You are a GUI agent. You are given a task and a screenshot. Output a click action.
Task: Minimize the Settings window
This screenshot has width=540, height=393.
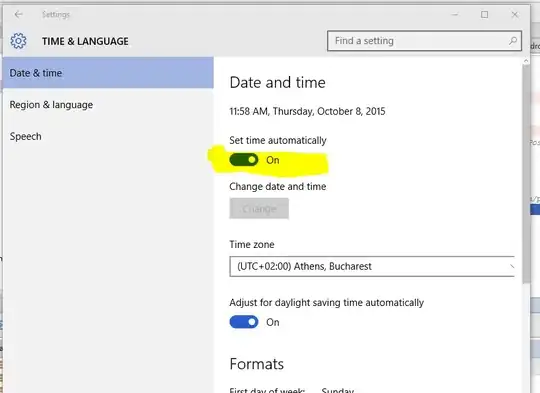(x=455, y=14)
